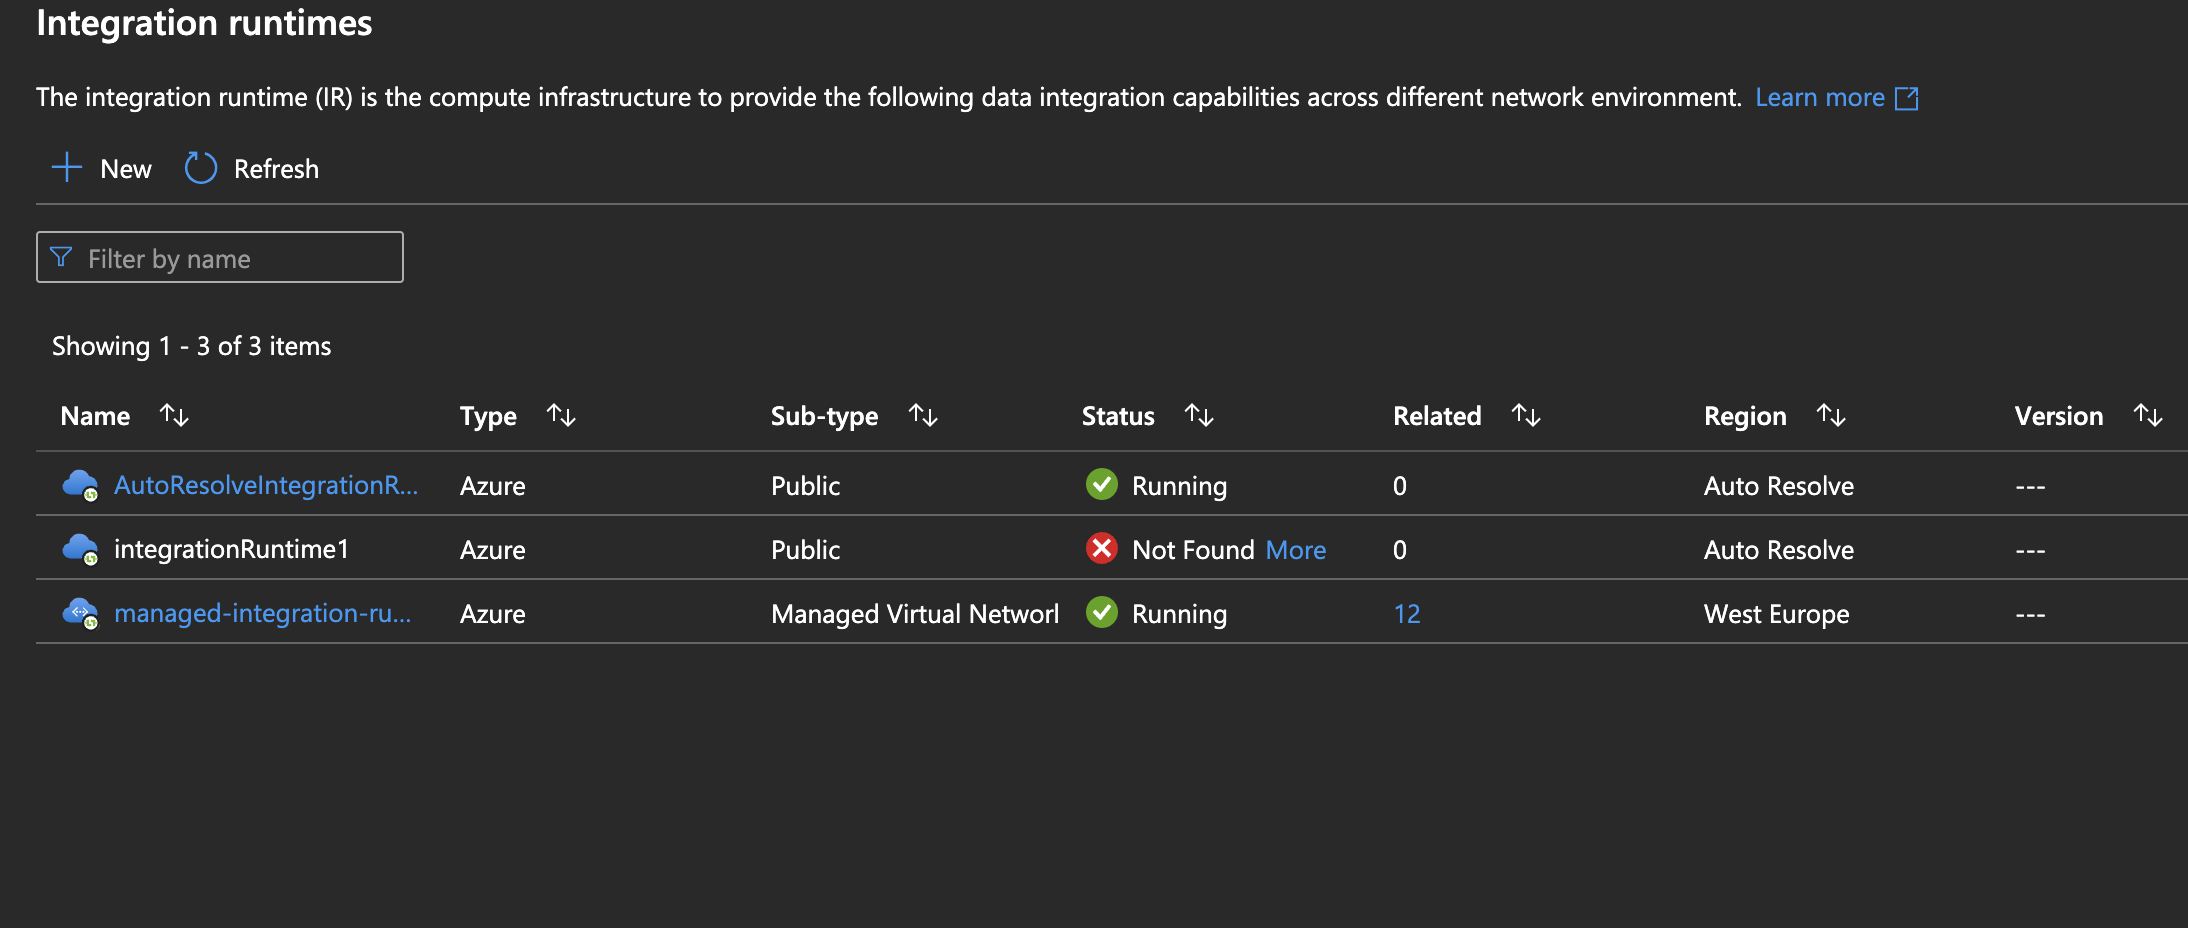
Task: Click the filter funnel icon in the search box
Action: click(x=61, y=257)
